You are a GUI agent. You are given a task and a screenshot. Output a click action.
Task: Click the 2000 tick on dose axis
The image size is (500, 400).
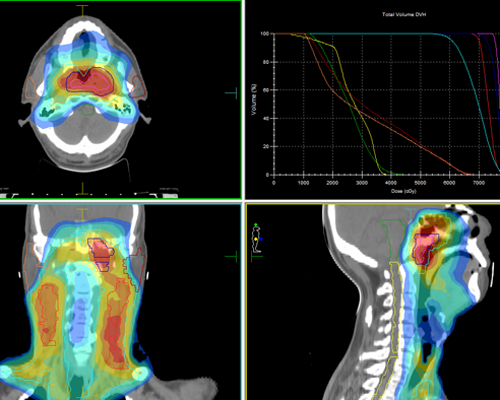[x=332, y=183]
